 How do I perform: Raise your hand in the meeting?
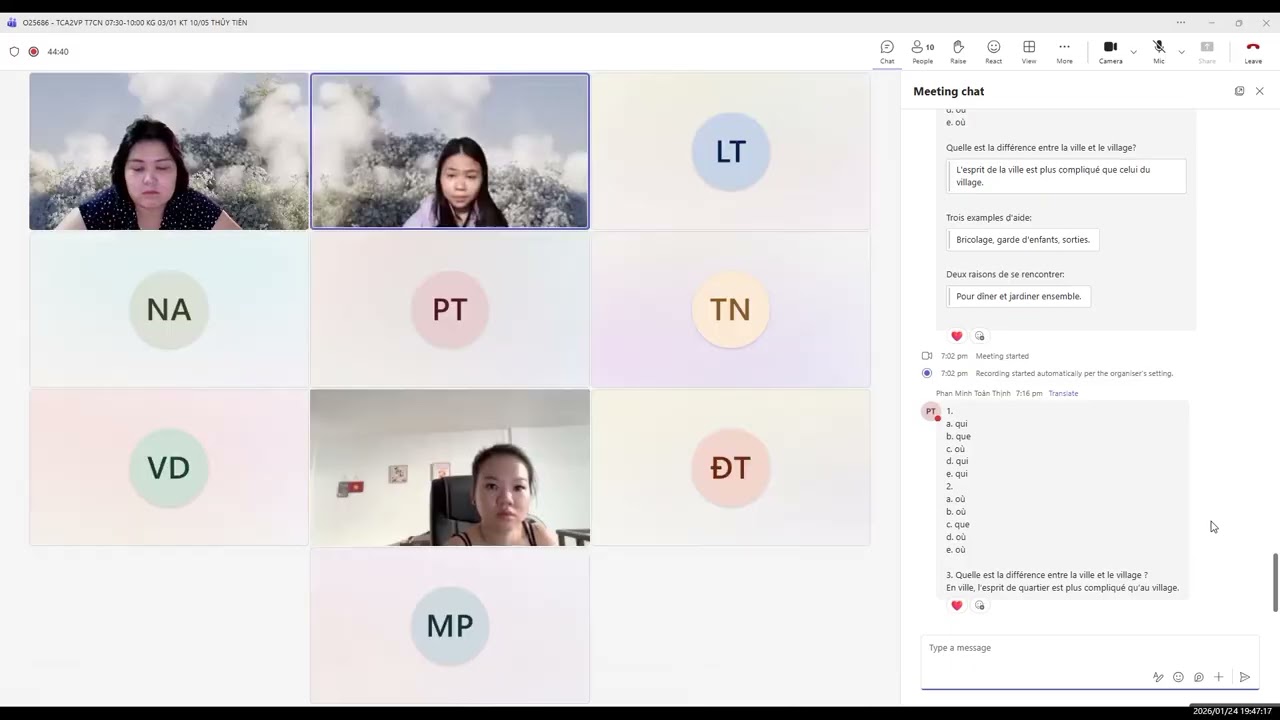958,52
